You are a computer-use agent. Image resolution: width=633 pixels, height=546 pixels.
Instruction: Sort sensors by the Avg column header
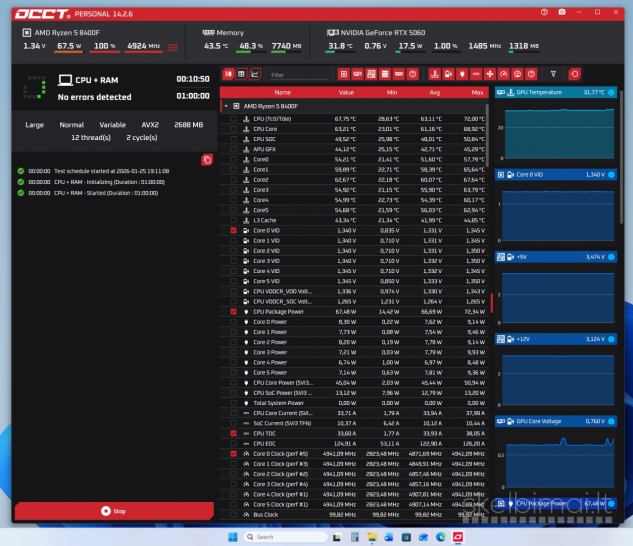(432, 91)
